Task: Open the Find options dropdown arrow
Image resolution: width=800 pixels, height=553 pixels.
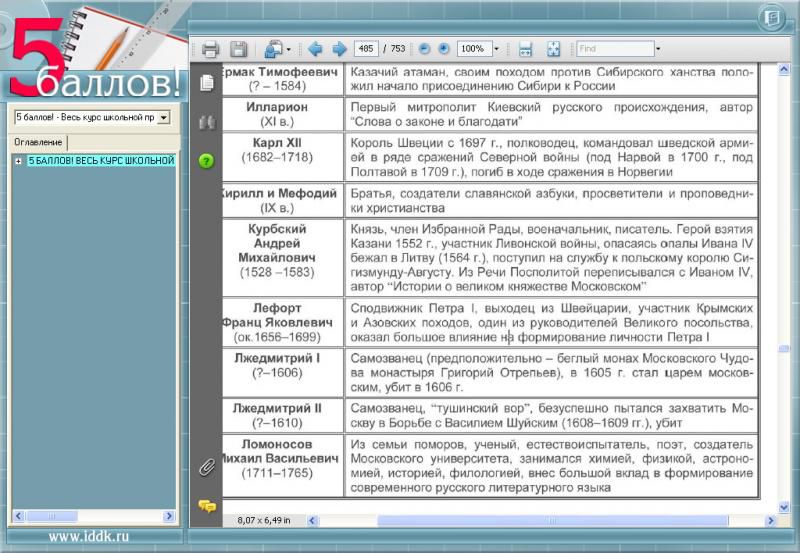Action: pos(657,48)
